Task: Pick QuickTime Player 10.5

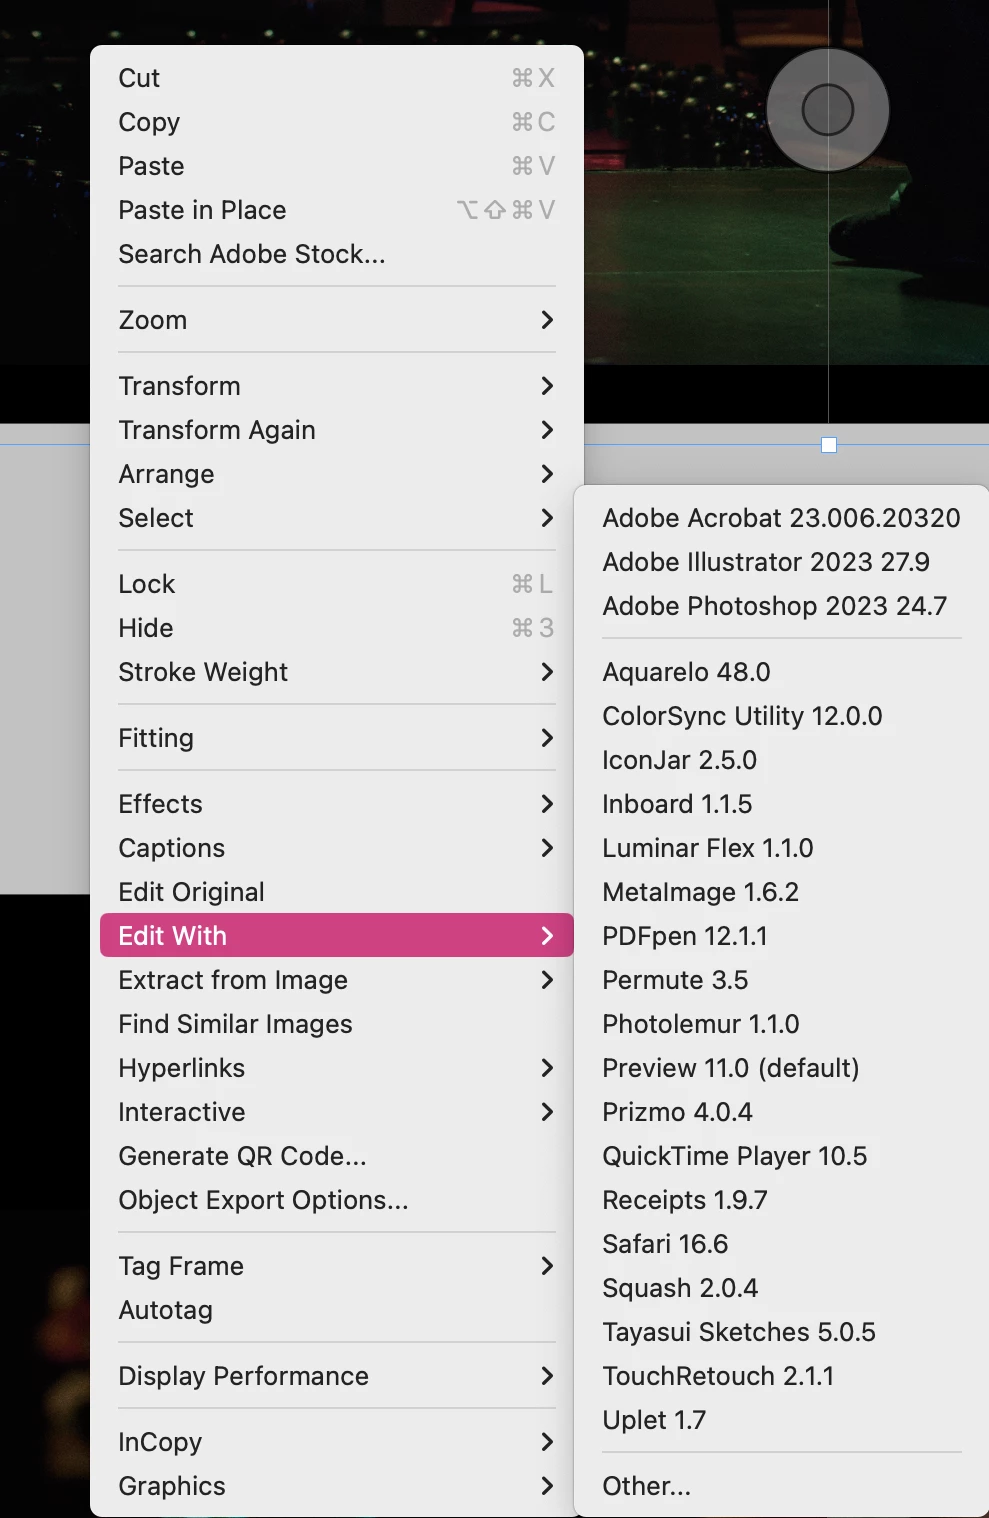Action: coord(782,1156)
